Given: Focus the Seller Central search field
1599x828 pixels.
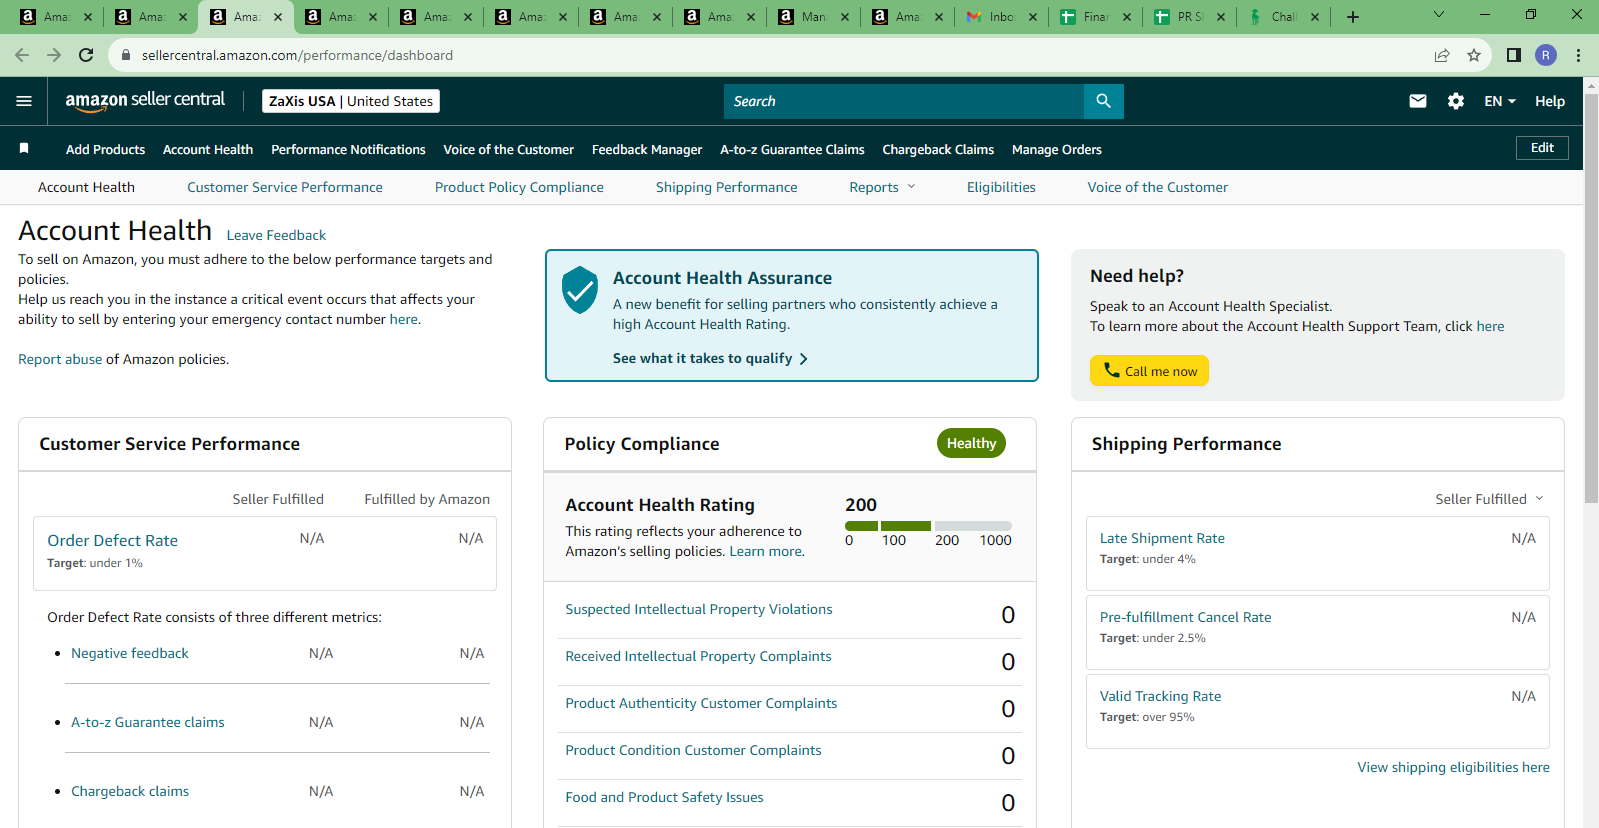Looking at the screenshot, I should pos(904,101).
